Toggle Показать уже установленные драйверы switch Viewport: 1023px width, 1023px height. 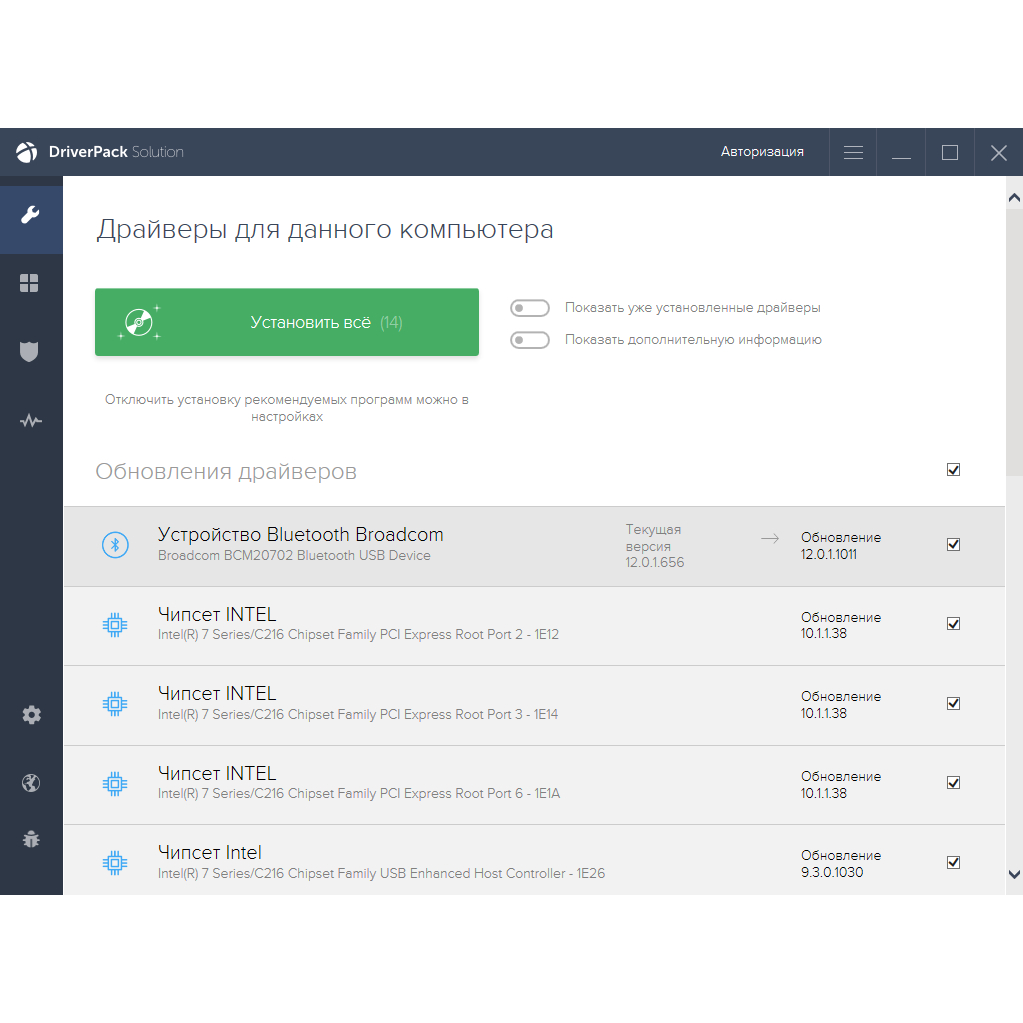point(530,308)
